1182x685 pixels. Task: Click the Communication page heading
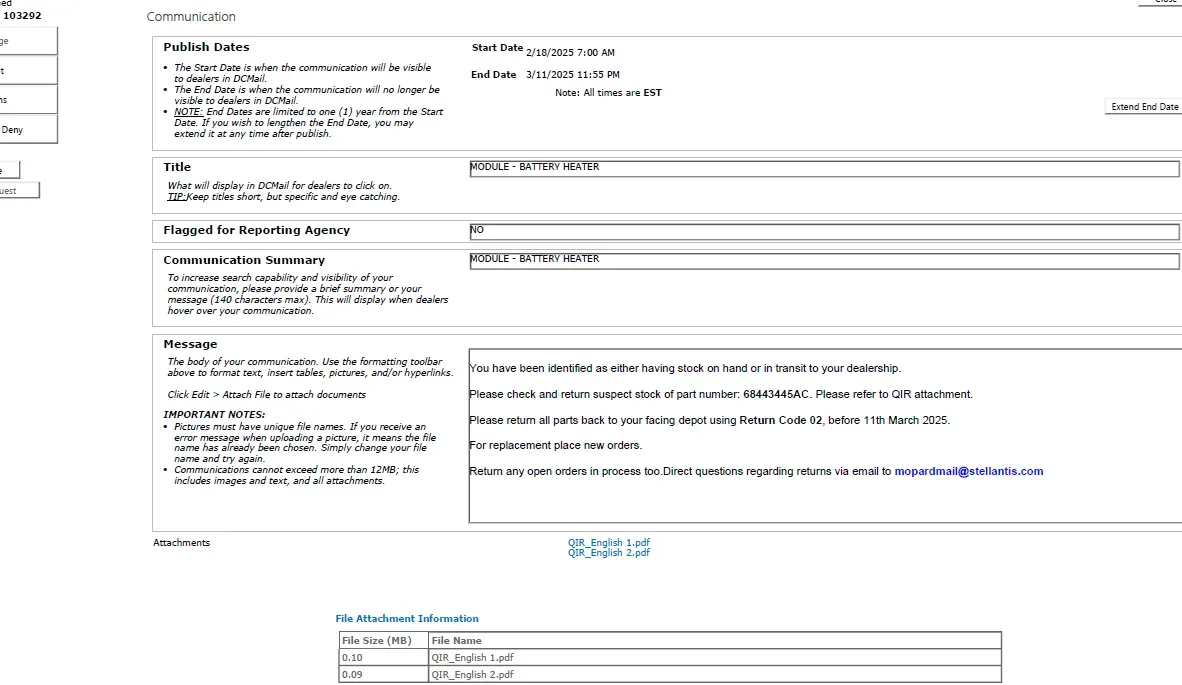point(191,17)
